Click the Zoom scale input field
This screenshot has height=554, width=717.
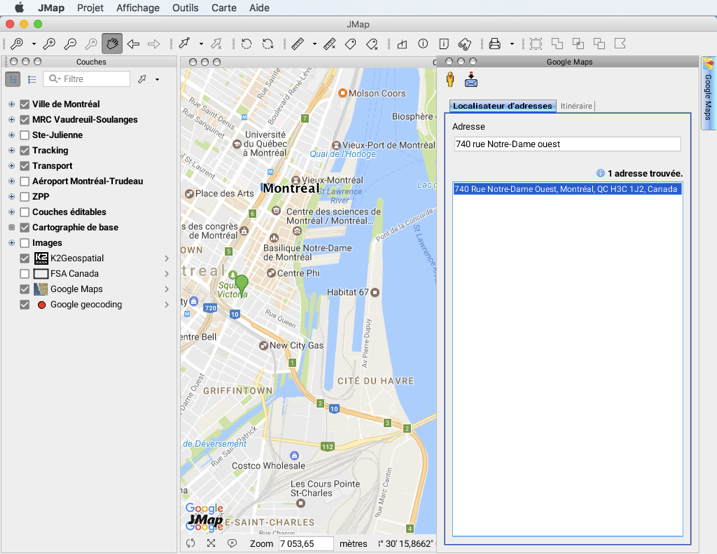click(305, 543)
